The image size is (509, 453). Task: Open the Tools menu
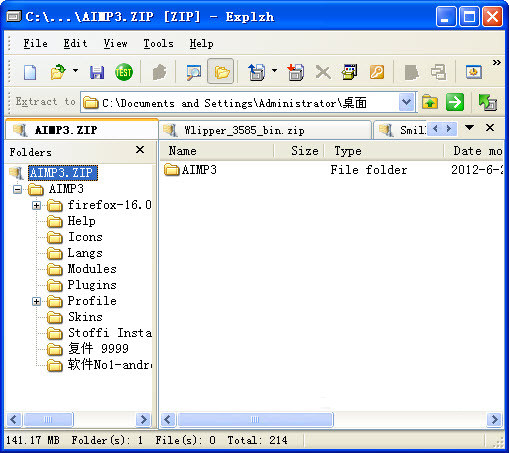click(x=158, y=44)
